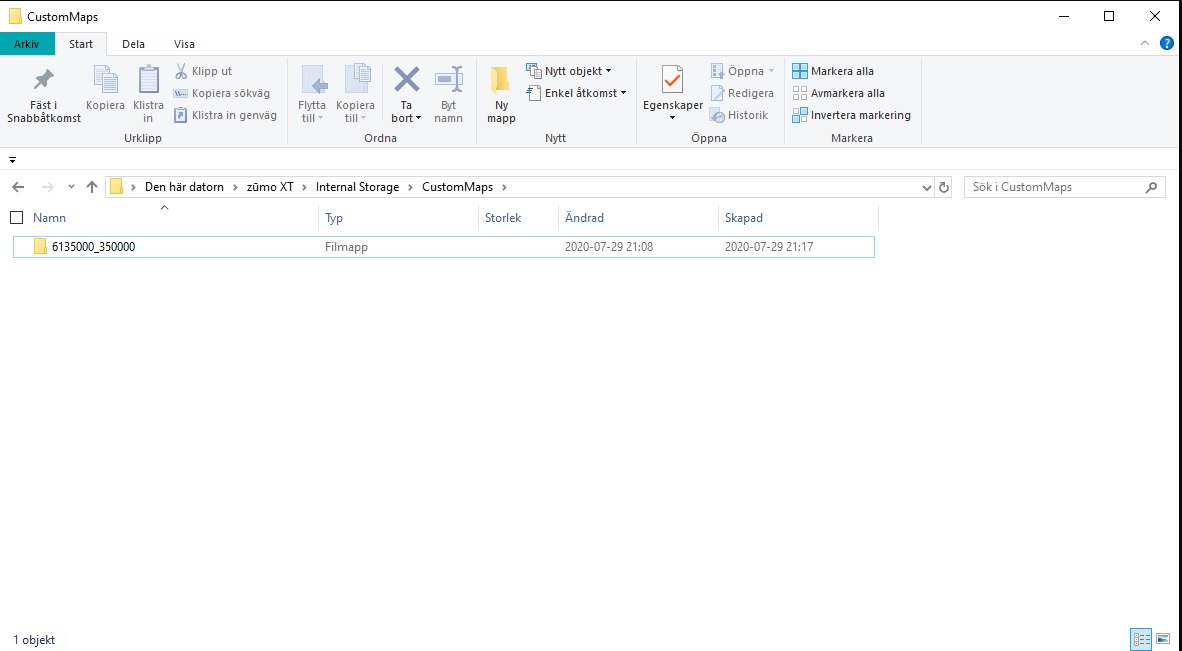Click the Klistra in clipboard icon

click(x=148, y=80)
